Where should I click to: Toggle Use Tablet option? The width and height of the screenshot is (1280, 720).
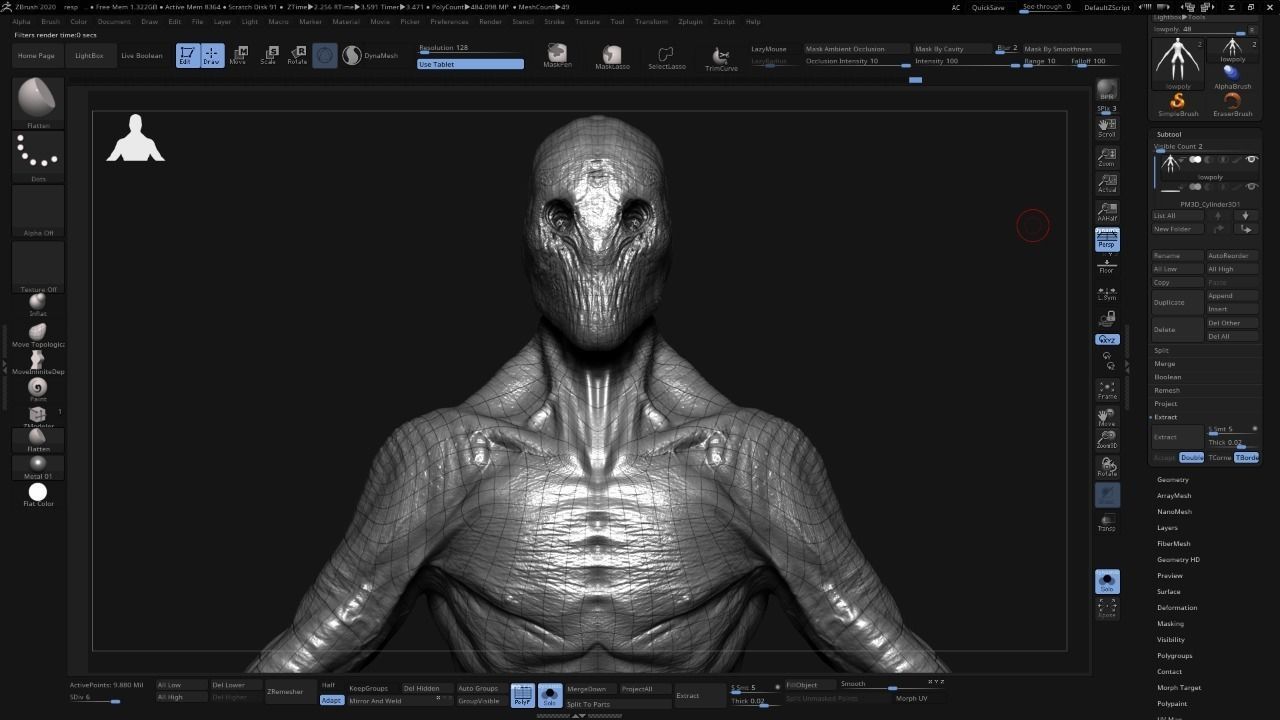coord(470,64)
